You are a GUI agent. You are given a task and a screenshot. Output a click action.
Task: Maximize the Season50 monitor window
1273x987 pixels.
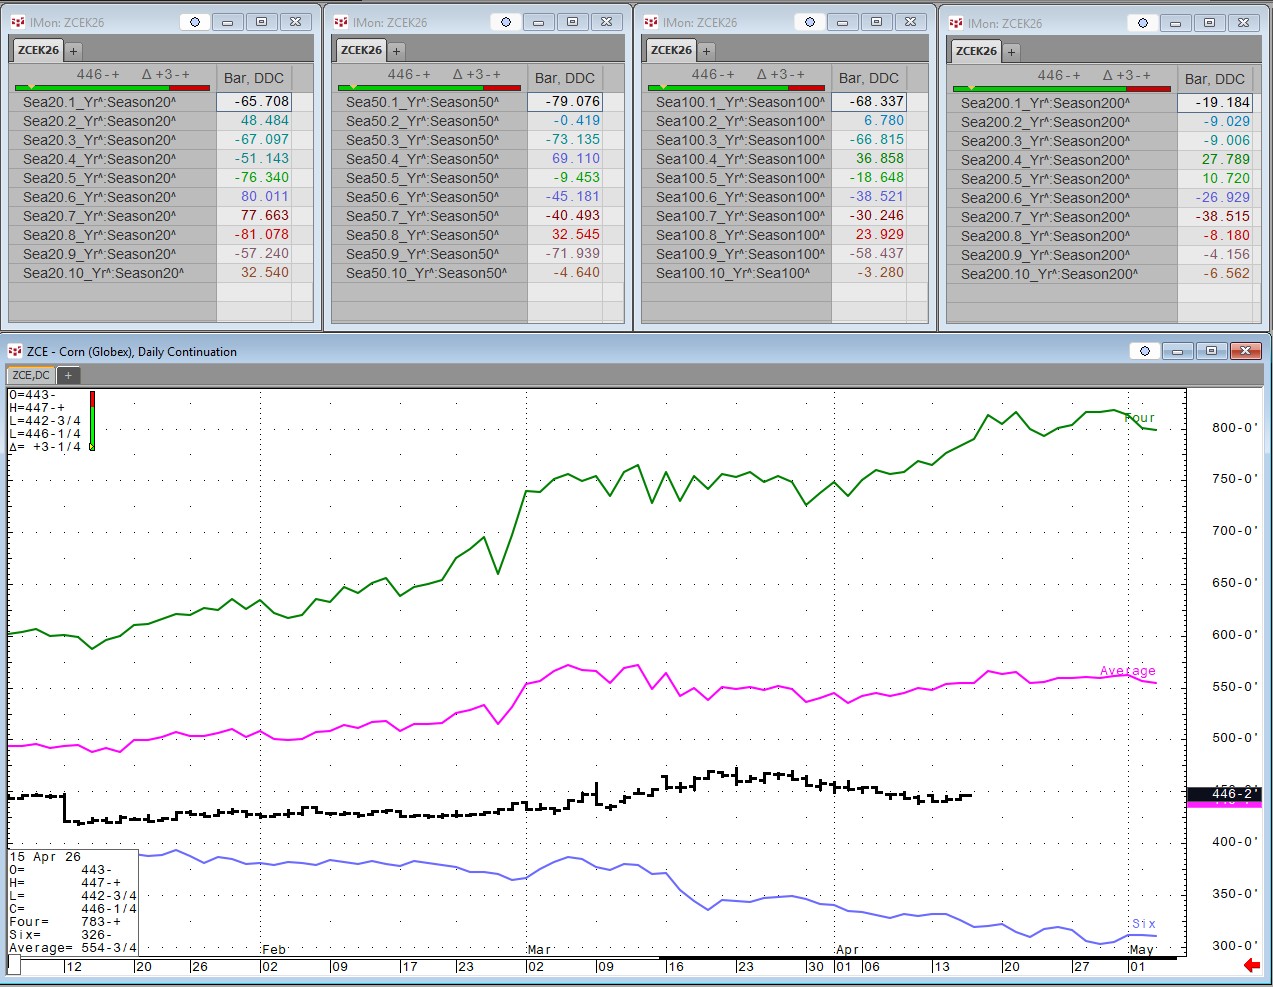[572, 22]
